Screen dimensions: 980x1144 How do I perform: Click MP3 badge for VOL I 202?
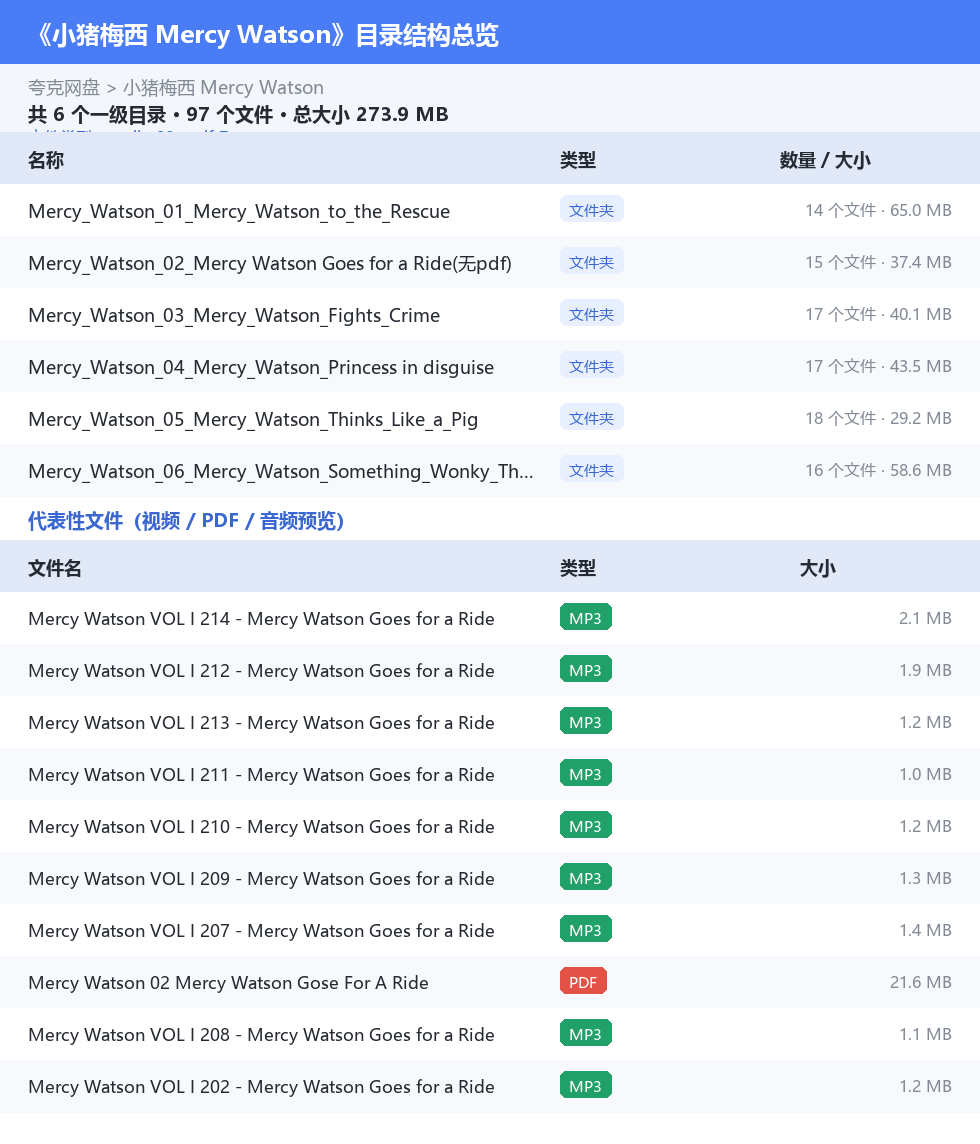point(585,1086)
